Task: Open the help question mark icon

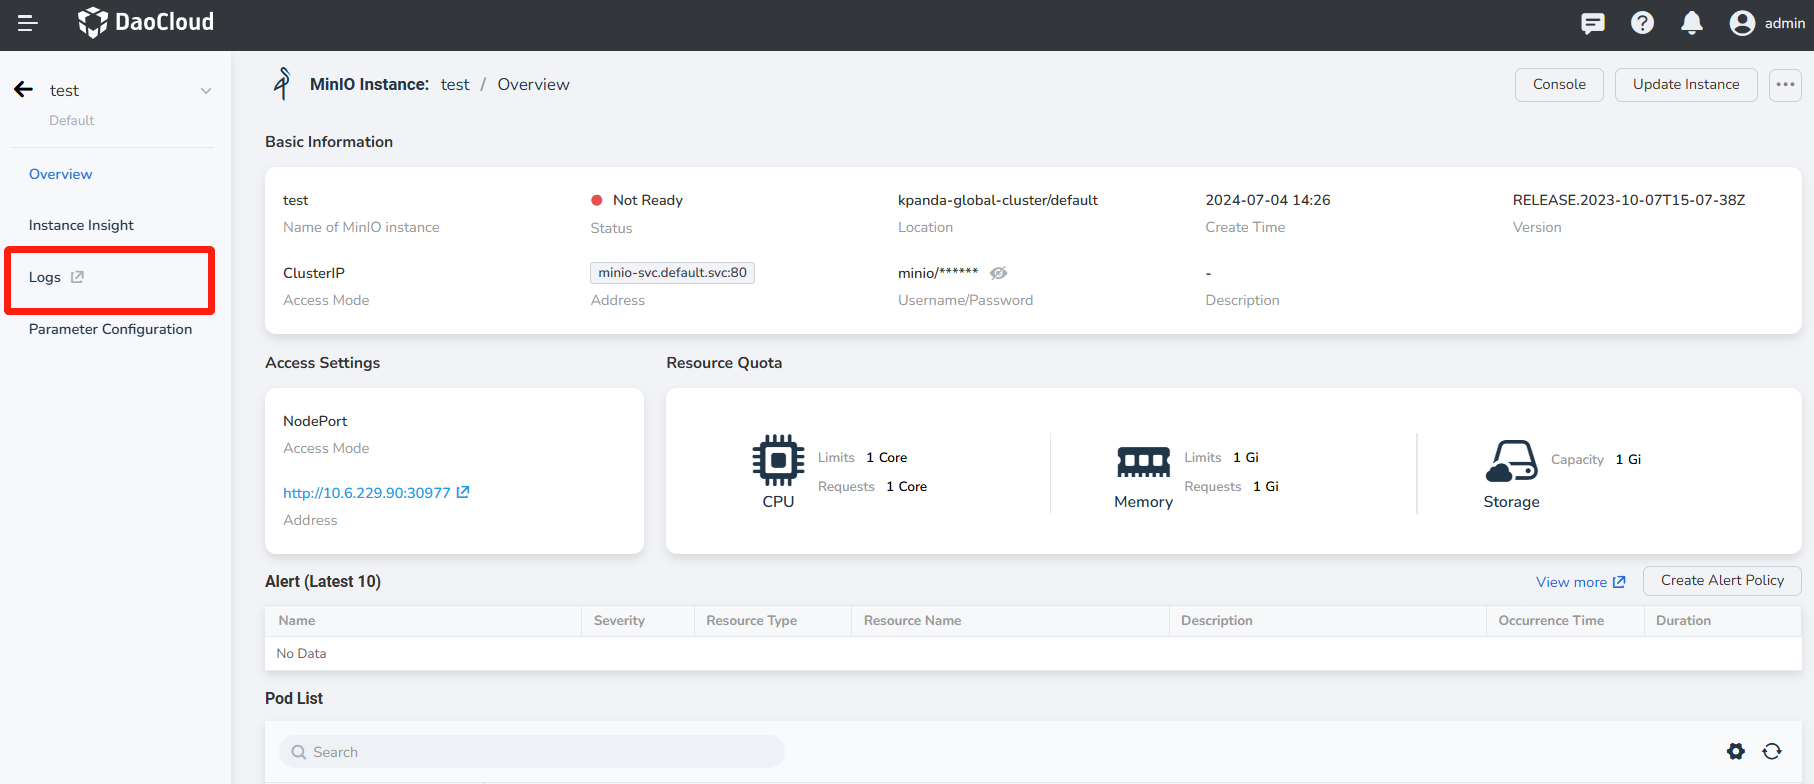Action: [1642, 23]
